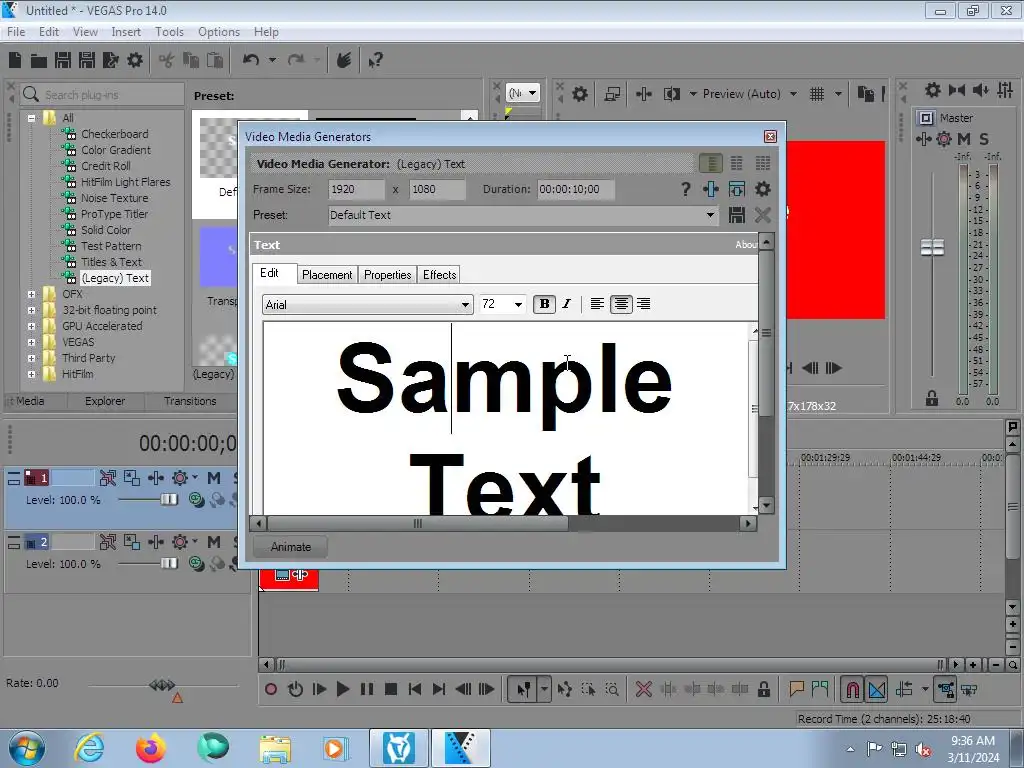This screenshot has height=768, width=1024.
Task: Click the undo arrow icon
Action: (x=251, y=60)
